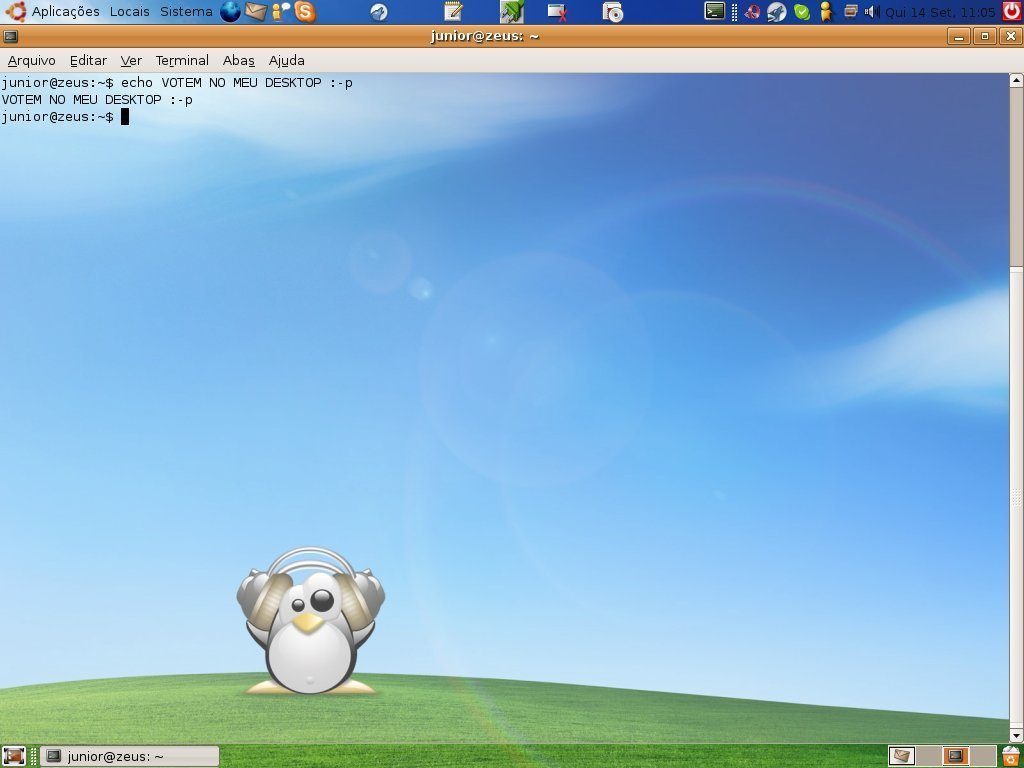1024x768 pixels.
Task: Maximize the terminal window
Action: click(x=985, y=37)
